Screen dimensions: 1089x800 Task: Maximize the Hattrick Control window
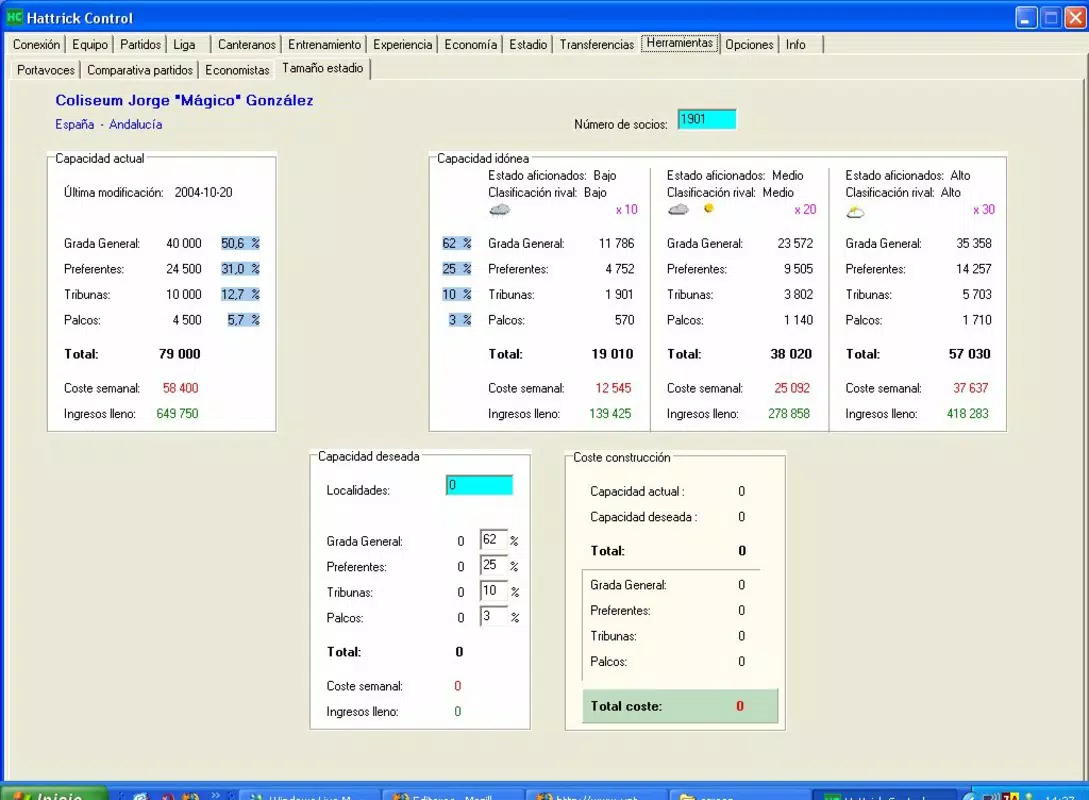1051,18
